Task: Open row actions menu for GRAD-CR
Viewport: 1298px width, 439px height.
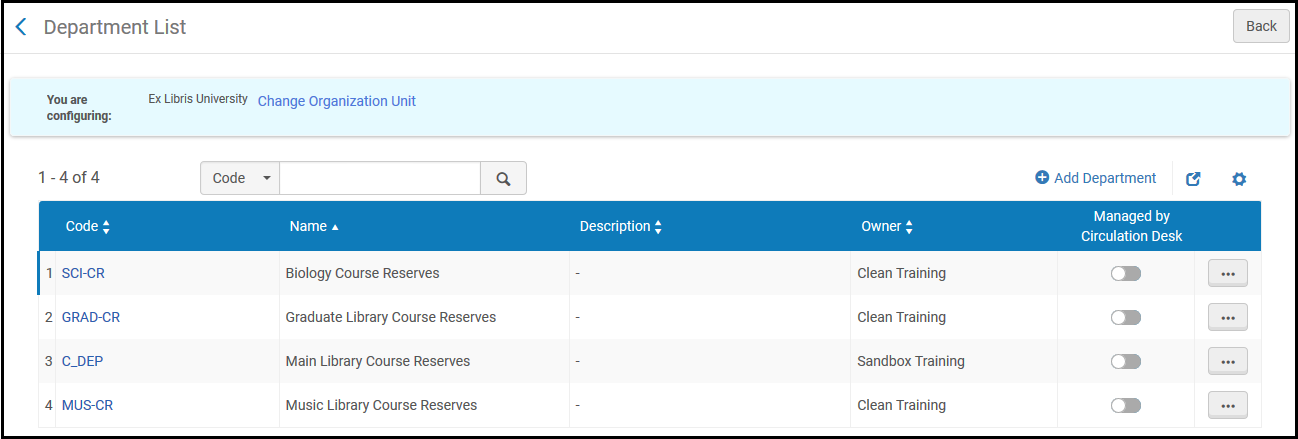Action: [x=1227, y=317]
